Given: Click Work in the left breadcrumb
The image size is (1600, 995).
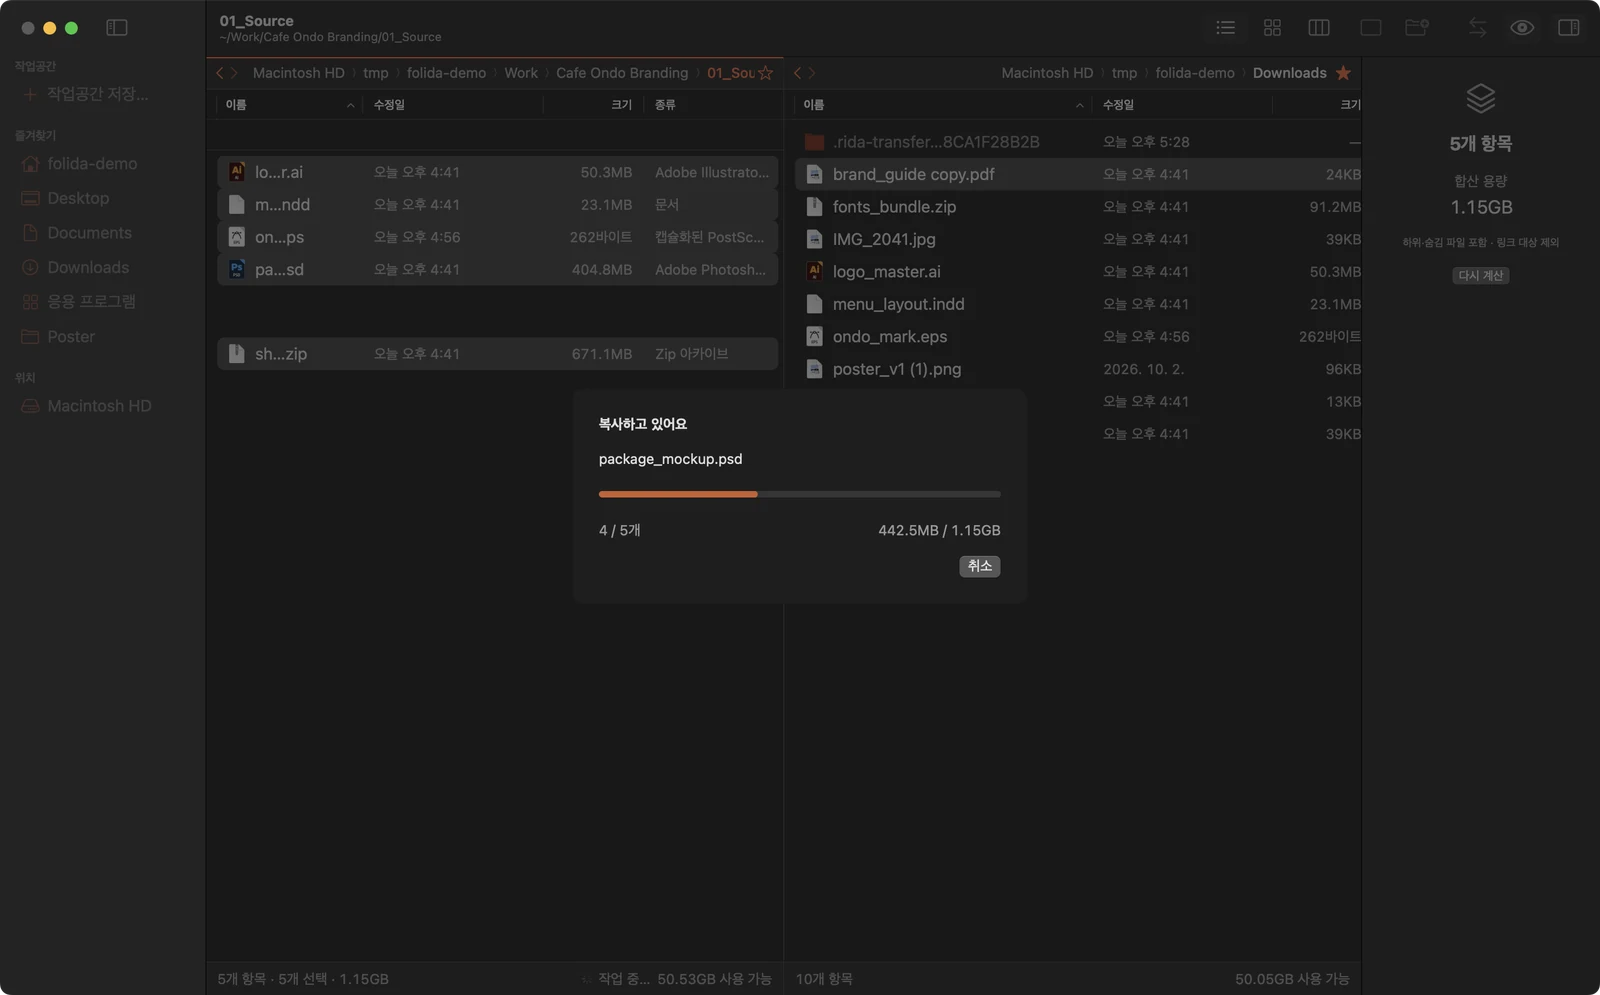Looking at the screenshot, I should [521, 73].
